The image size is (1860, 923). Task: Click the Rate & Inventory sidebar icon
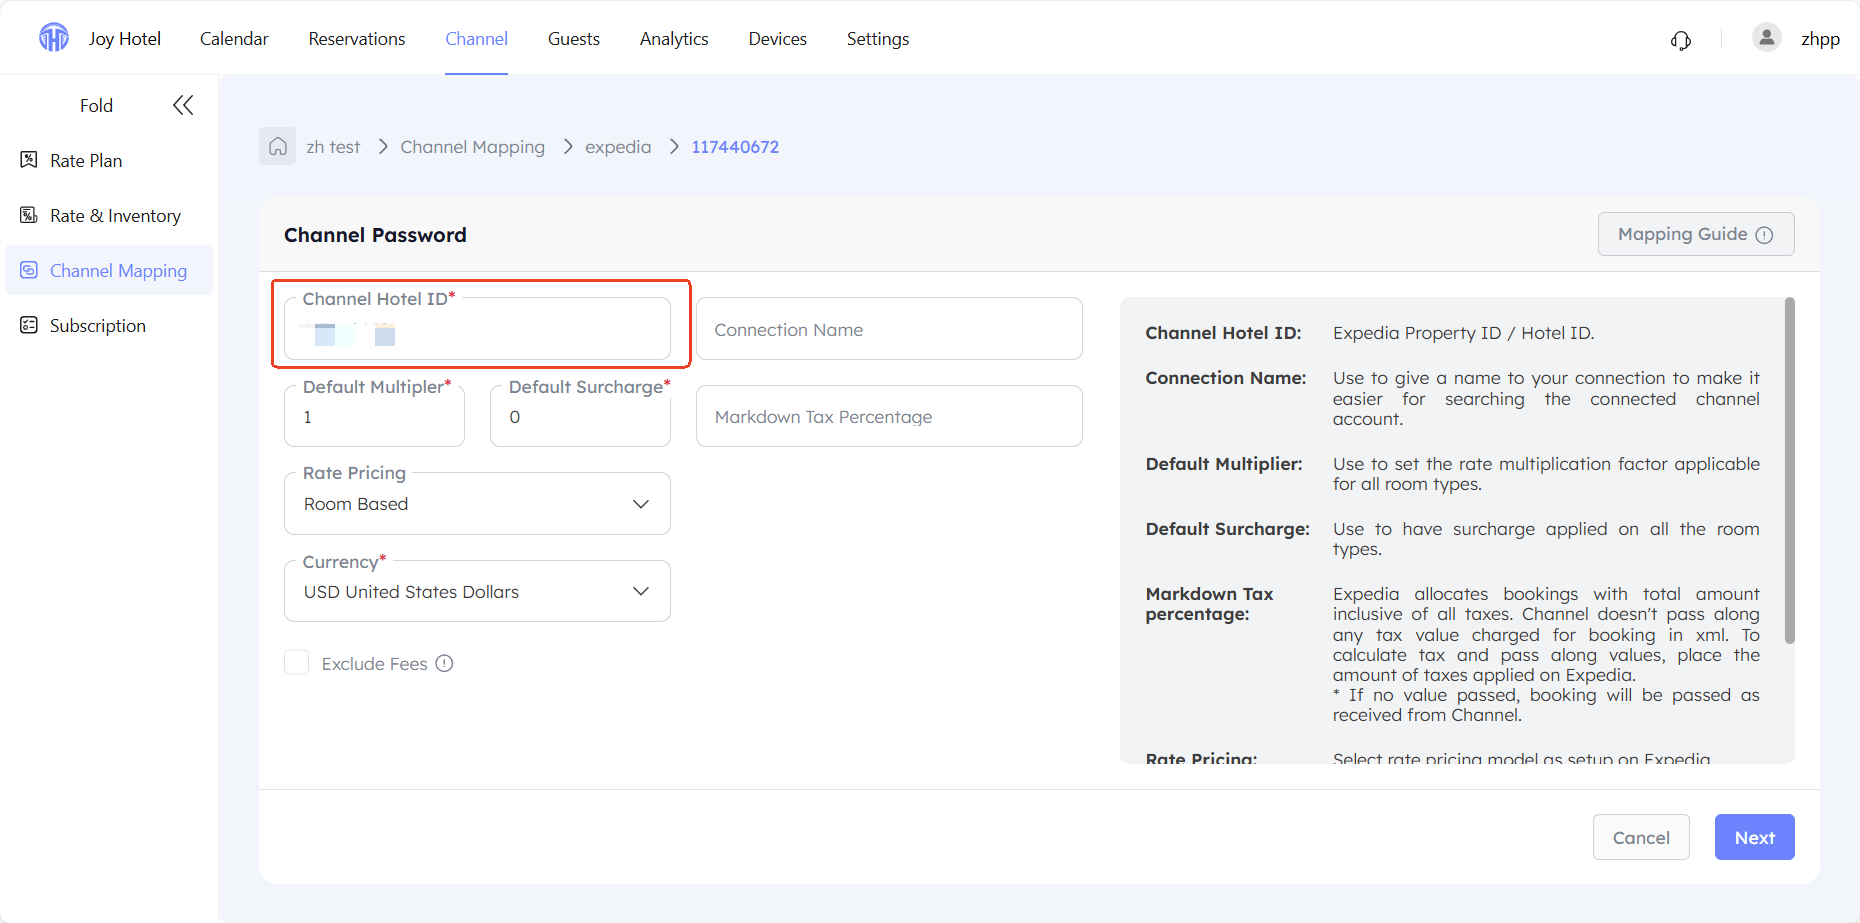pyautogui.click(x=29, y=215)
